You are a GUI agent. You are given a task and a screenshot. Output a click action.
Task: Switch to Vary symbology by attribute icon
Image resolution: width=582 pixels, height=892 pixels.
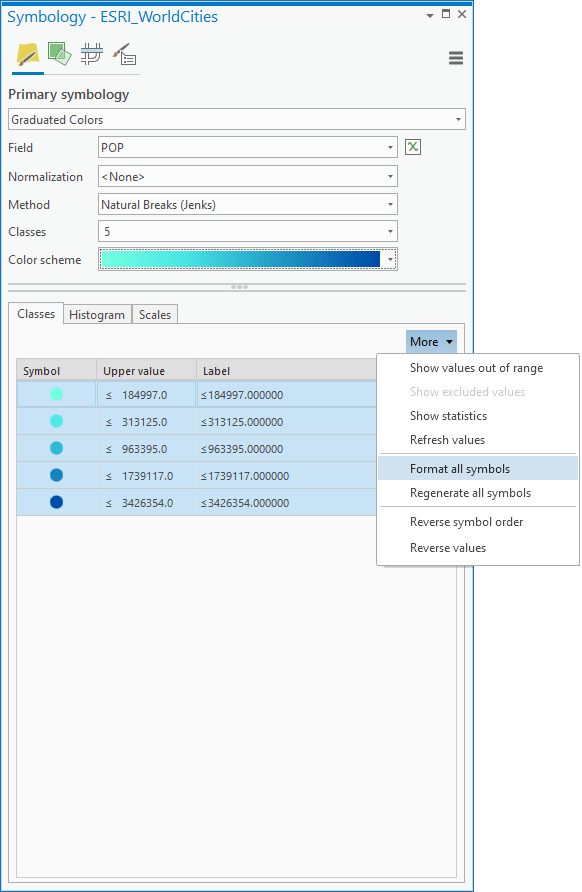click(59, 54)
